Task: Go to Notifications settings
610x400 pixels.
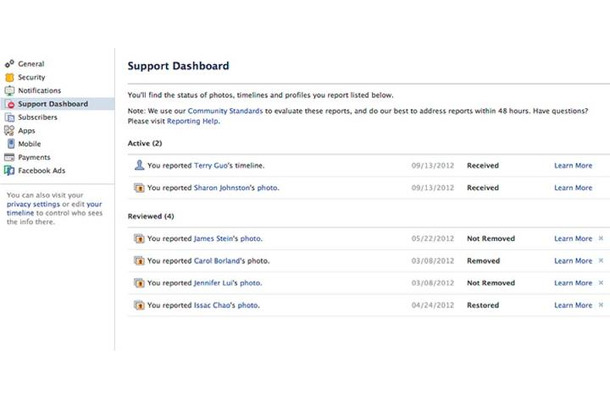Action: [x=39, y=90]
